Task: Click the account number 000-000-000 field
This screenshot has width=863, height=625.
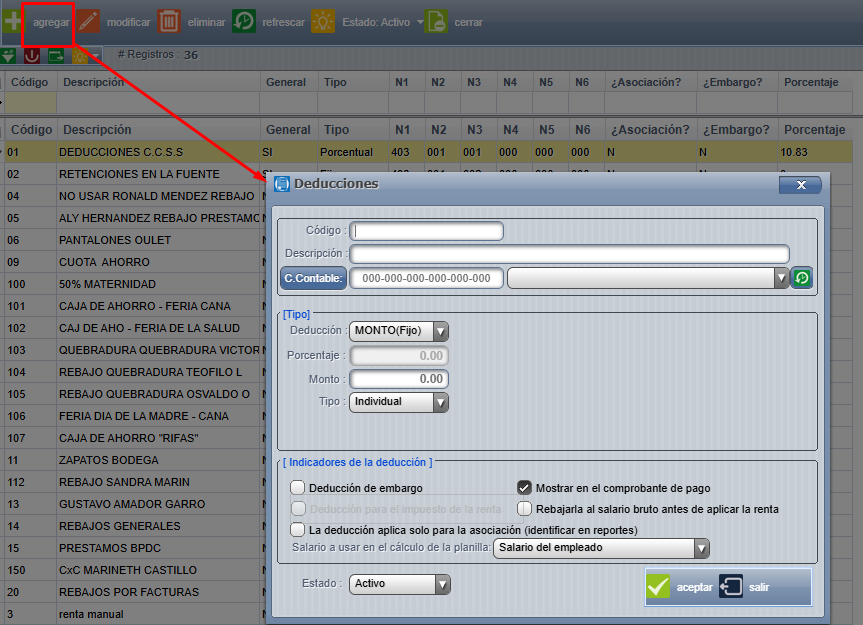Action: [x=427, y=278]
